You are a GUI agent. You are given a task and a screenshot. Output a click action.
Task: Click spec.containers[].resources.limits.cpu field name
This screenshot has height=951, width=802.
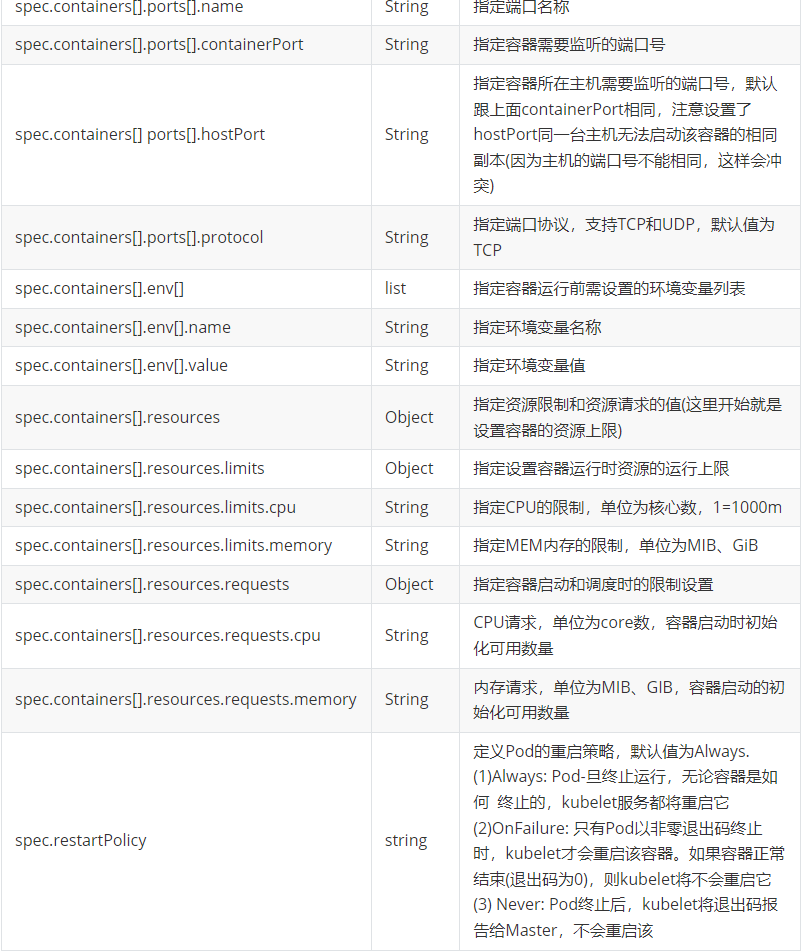pos(155,507)
